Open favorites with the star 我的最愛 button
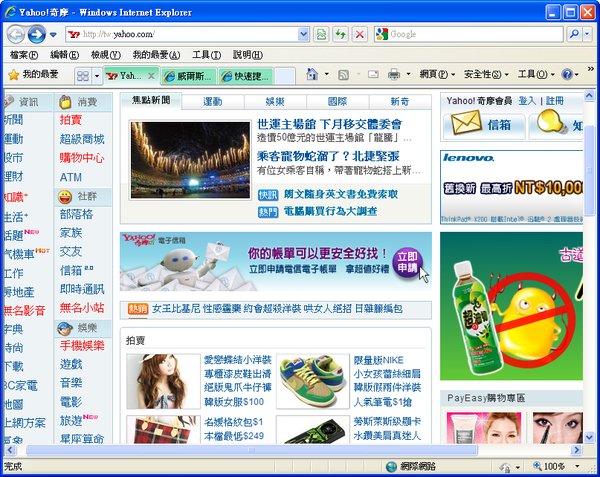 tap(33, 74)
